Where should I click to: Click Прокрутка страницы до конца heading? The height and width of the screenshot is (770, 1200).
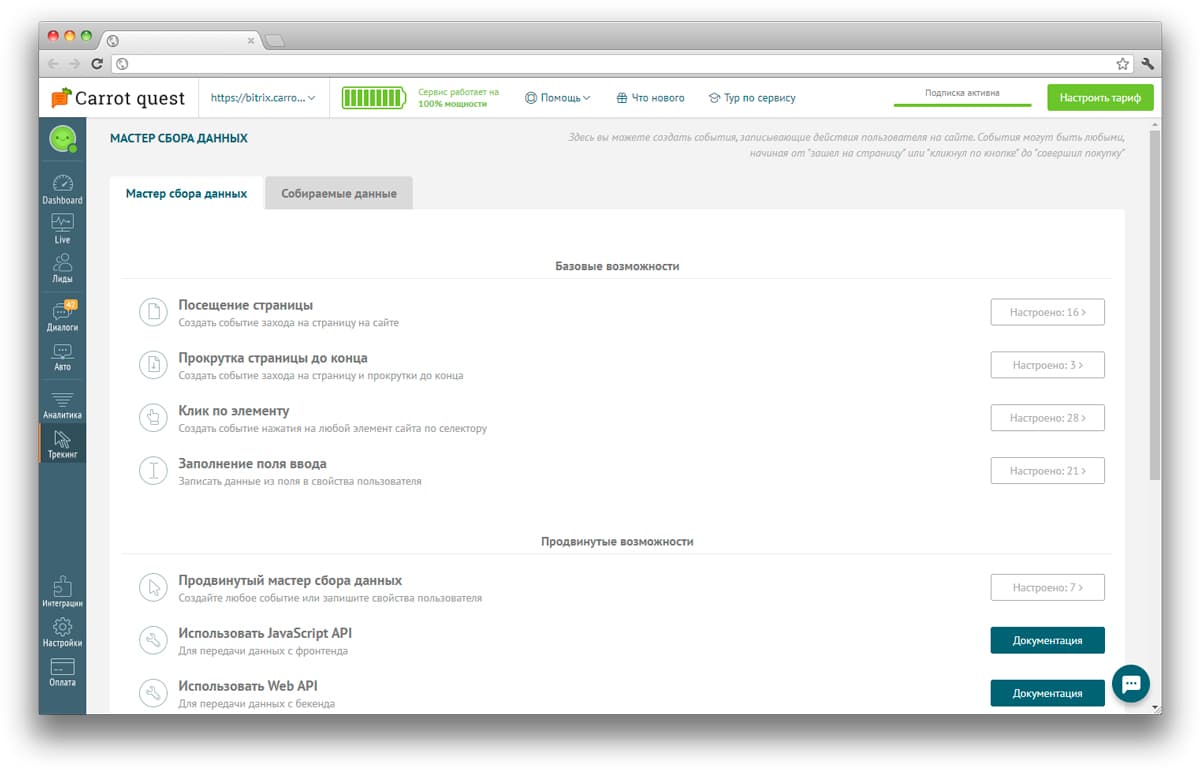273,358
